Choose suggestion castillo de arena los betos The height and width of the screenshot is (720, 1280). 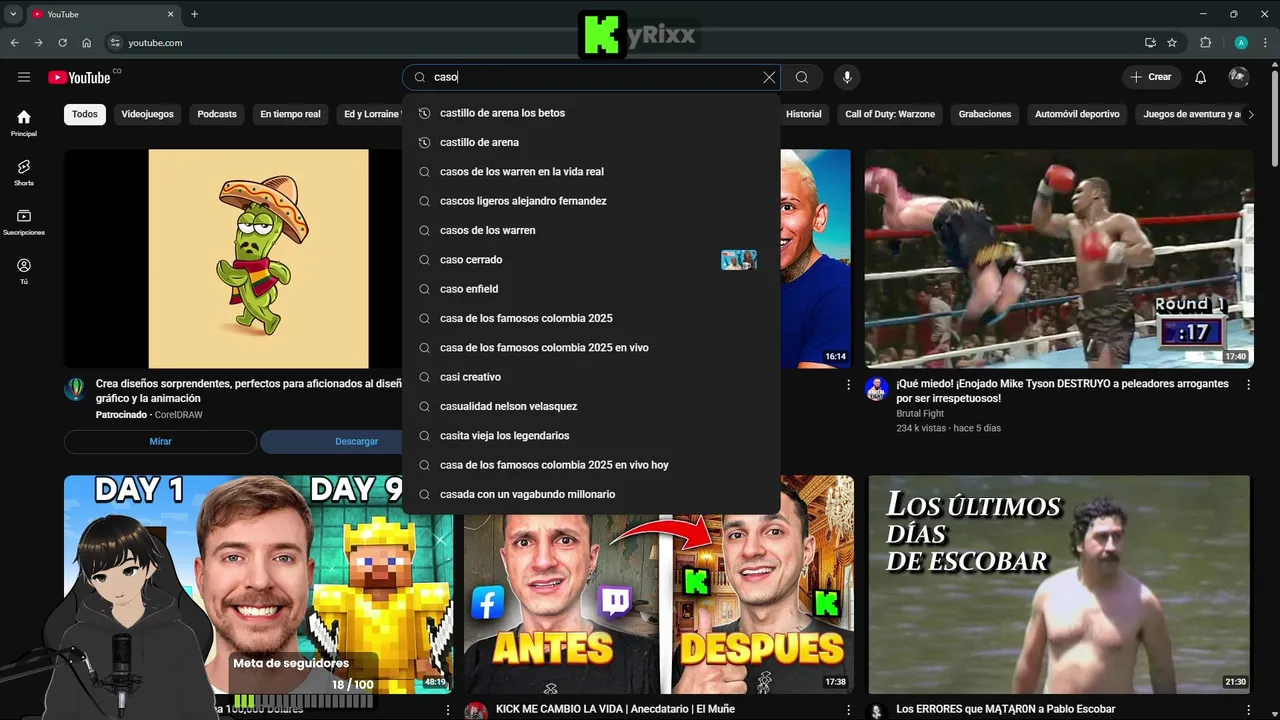[591, 113]
